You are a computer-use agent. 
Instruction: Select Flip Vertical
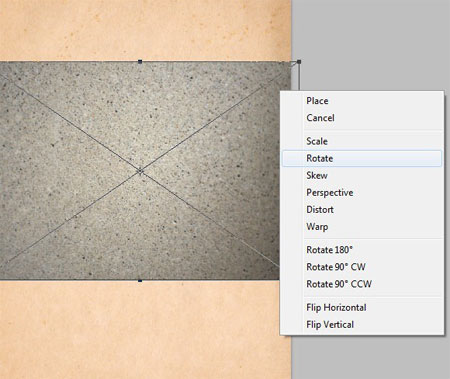362,324
